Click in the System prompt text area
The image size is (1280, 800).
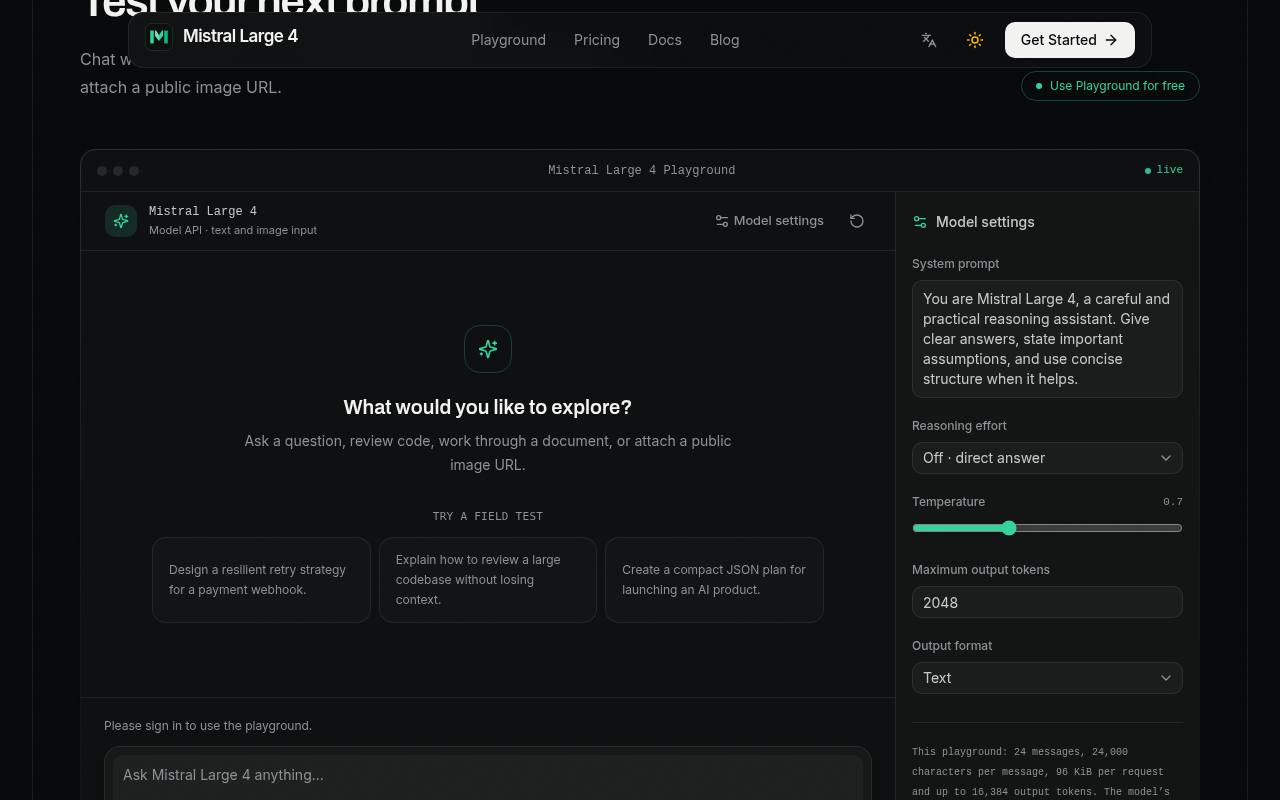click(1047, 339)
